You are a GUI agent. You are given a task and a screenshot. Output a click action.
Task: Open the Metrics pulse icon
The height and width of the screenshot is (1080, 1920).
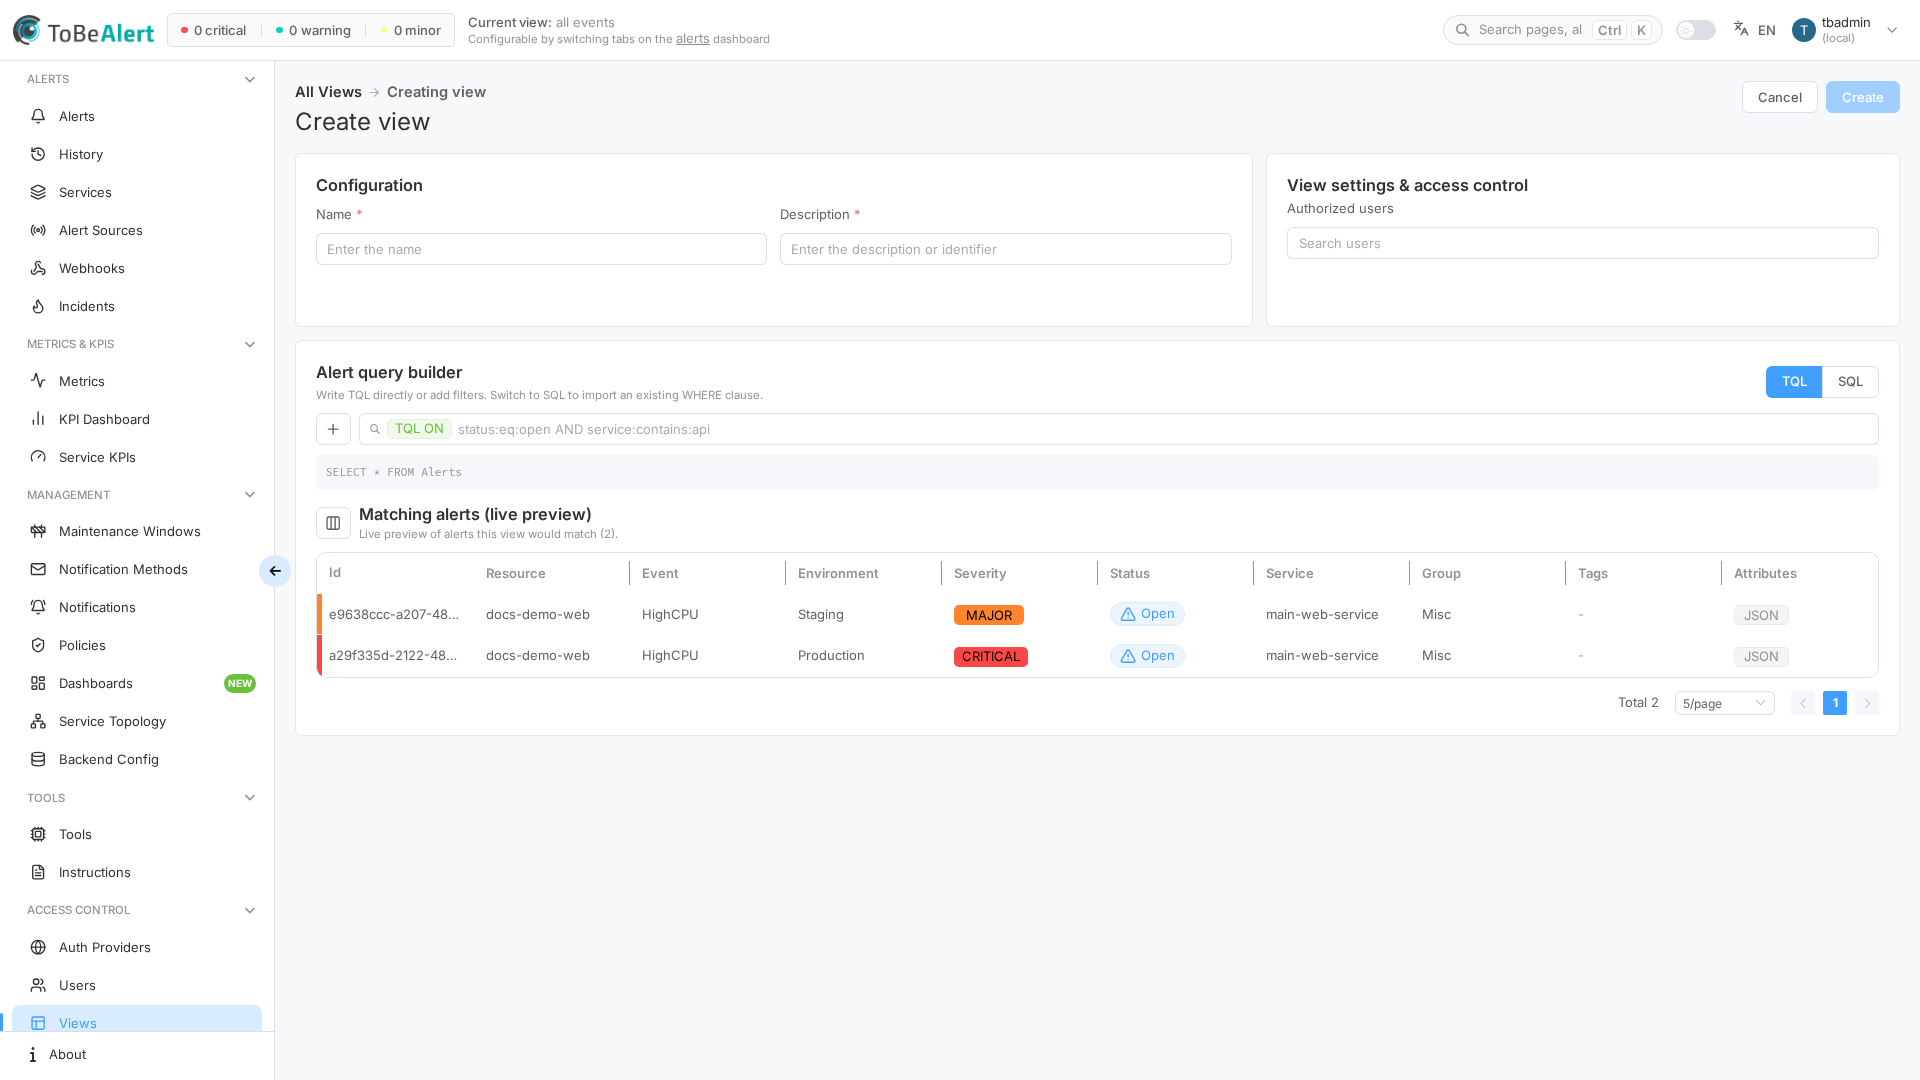38,381
